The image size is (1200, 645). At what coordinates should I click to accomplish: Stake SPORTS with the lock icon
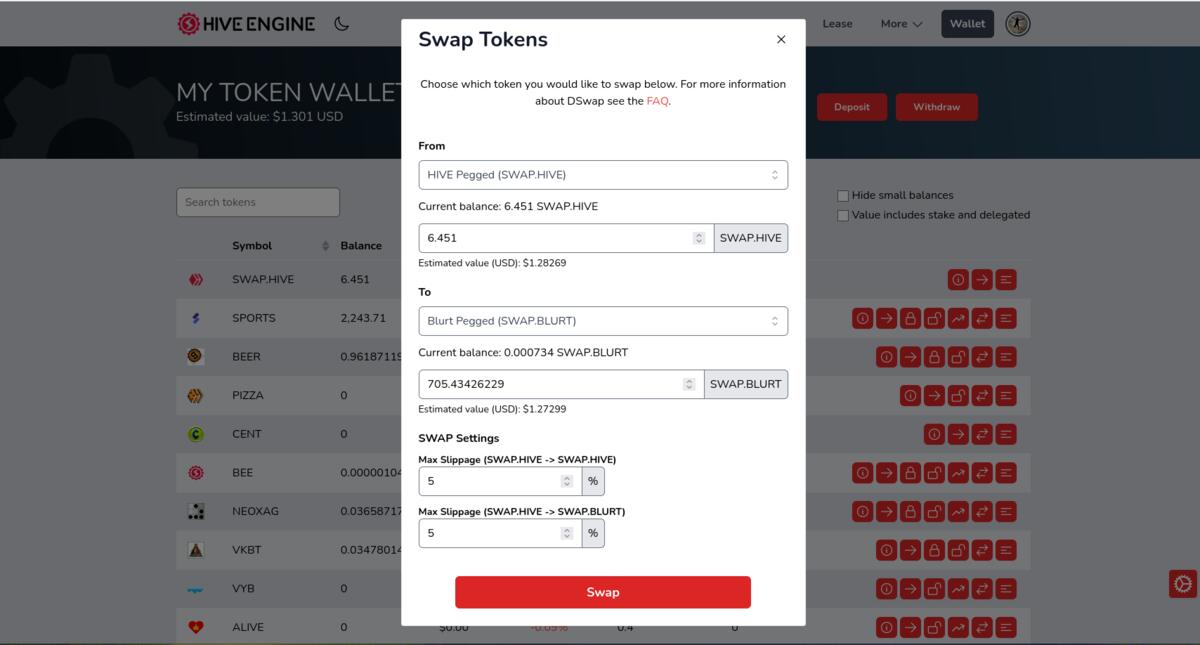[x=910, y=318]
